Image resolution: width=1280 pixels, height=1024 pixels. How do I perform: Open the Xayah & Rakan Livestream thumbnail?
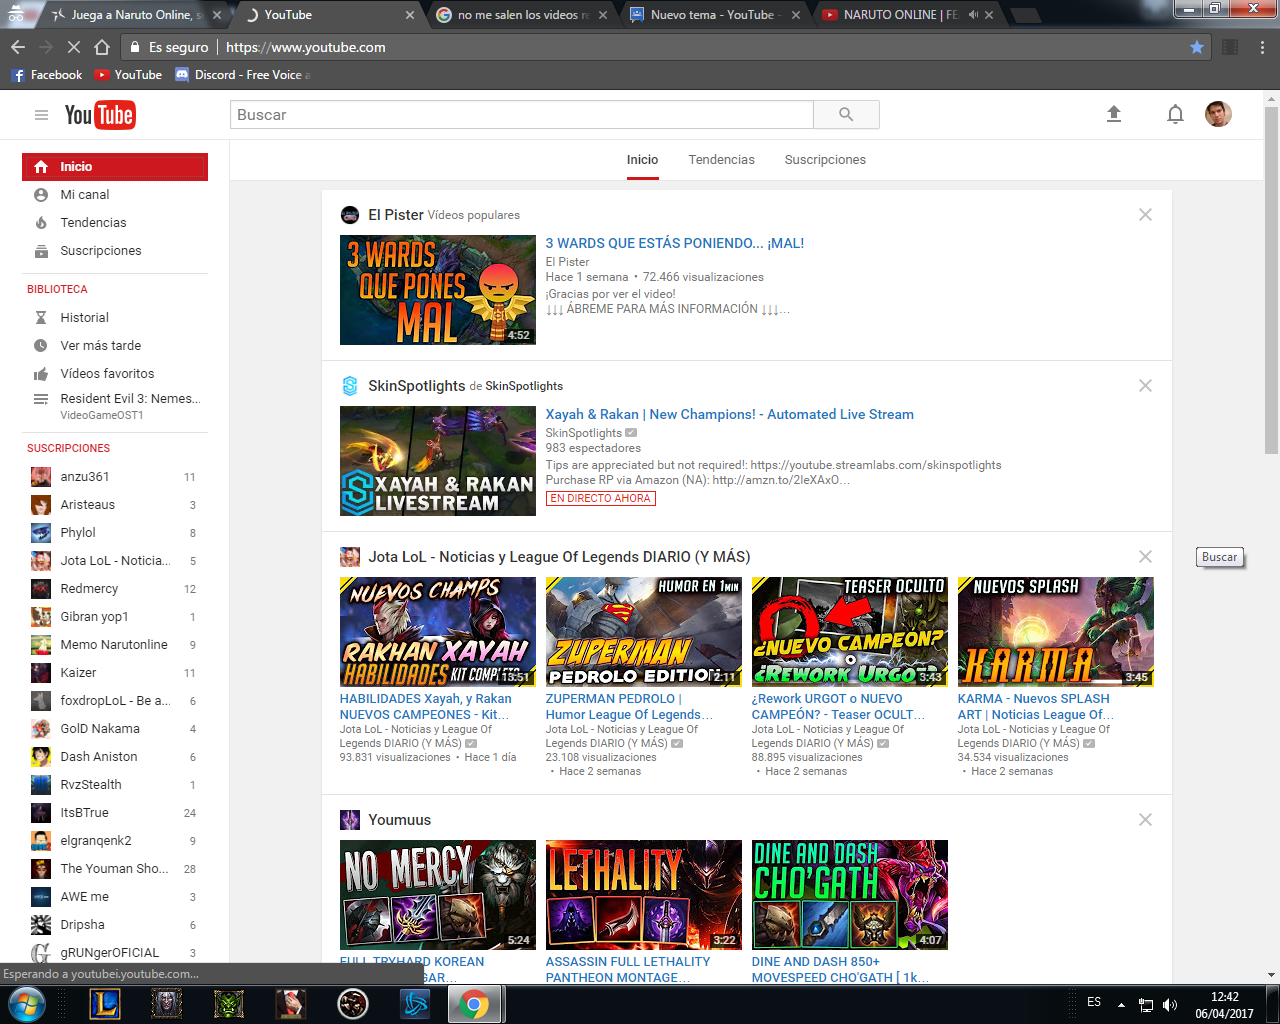(x=438, y=461)
